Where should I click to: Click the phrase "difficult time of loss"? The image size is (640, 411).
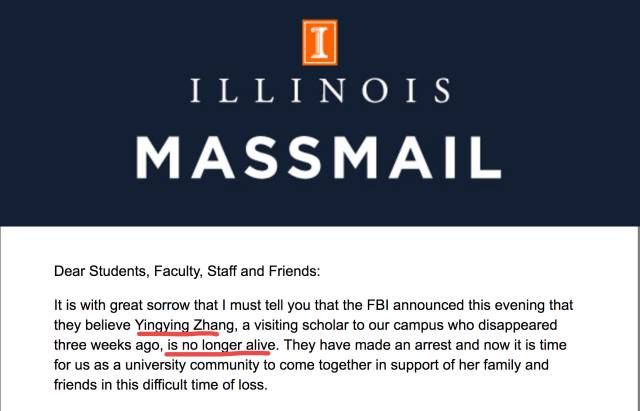[x=212, y=385]
